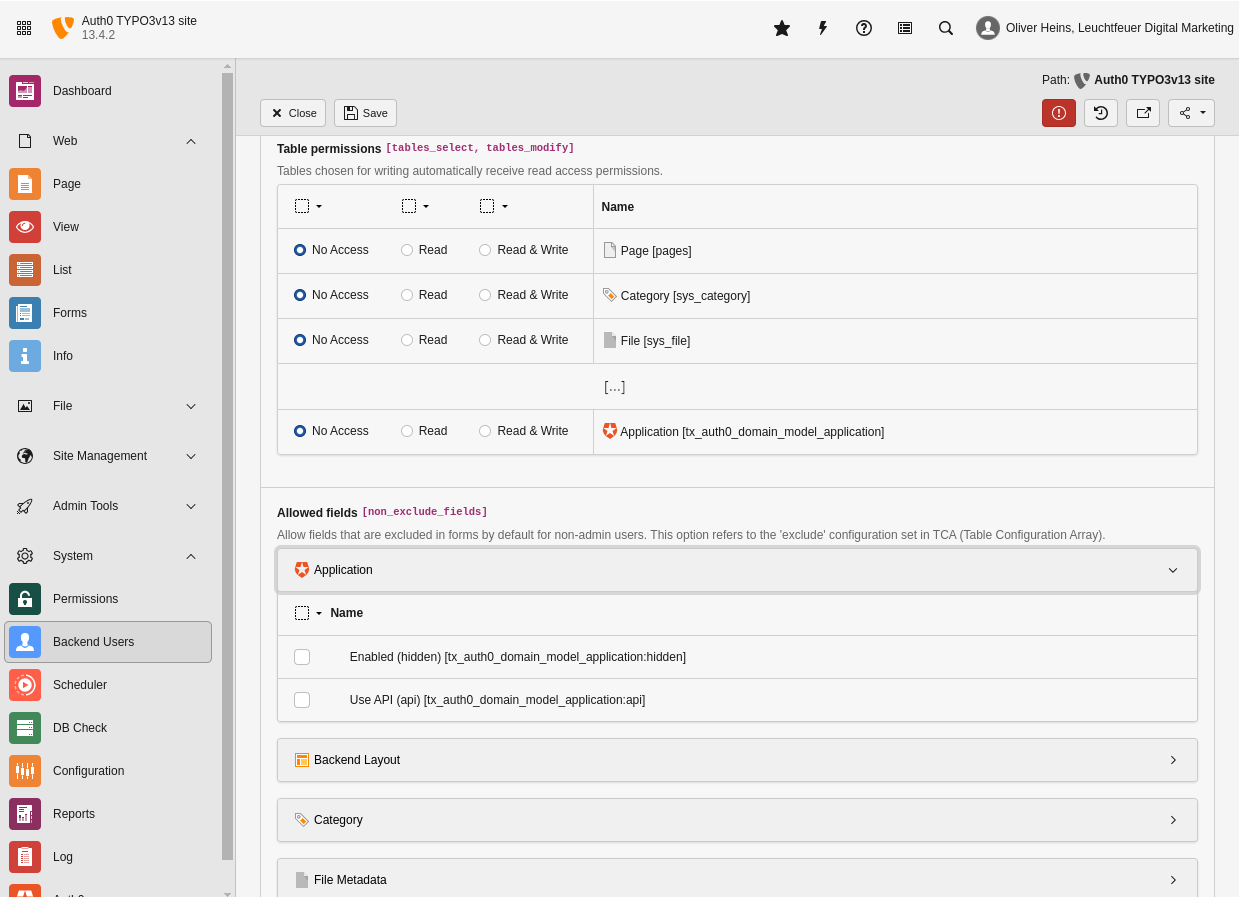Select Read & Write for Application table
The width and height of the screenshot is (1240, 897).
(x=485, y=431)
